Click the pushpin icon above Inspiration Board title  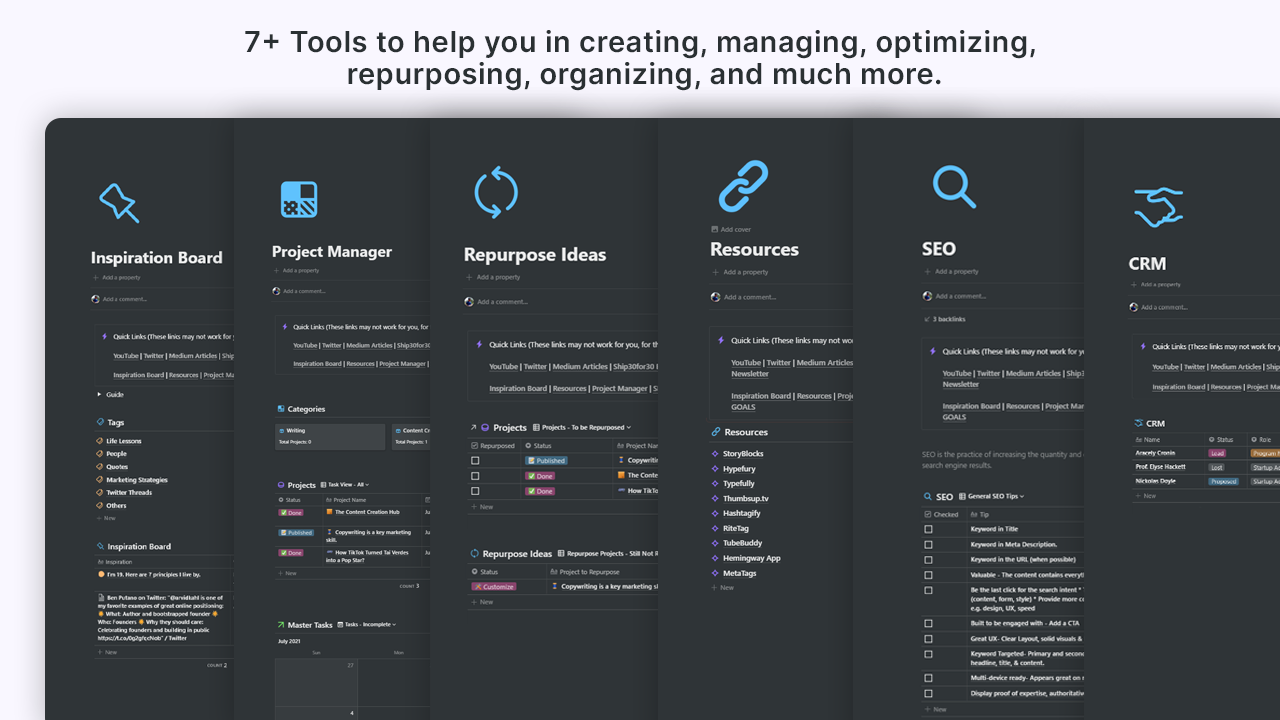point(119,202)
